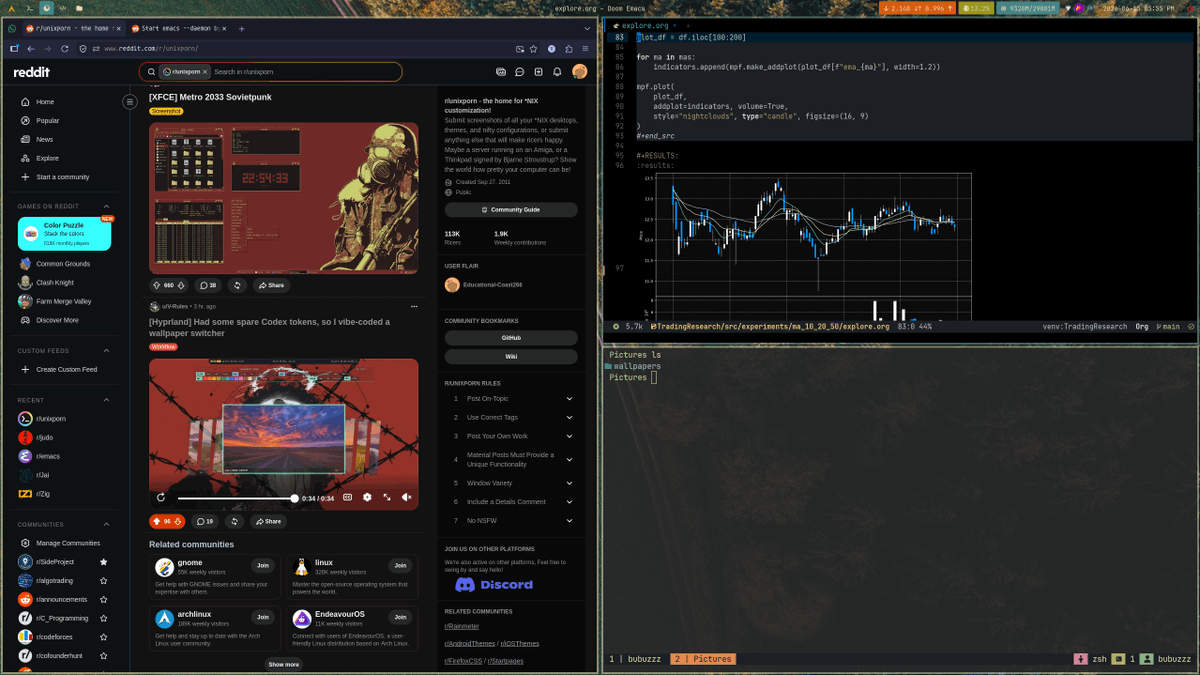The height and width of the screenshot is (675, 1200).
Task: Star r/codeforces as favorite
Action: click(103, 637)
